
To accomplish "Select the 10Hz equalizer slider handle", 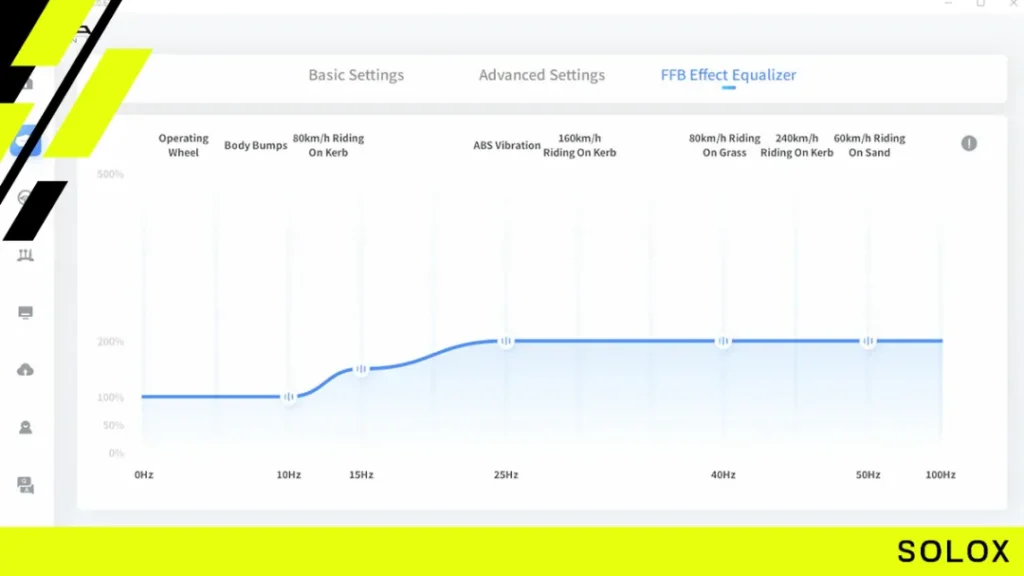I will pyautogui.click(x=289, y=396).
